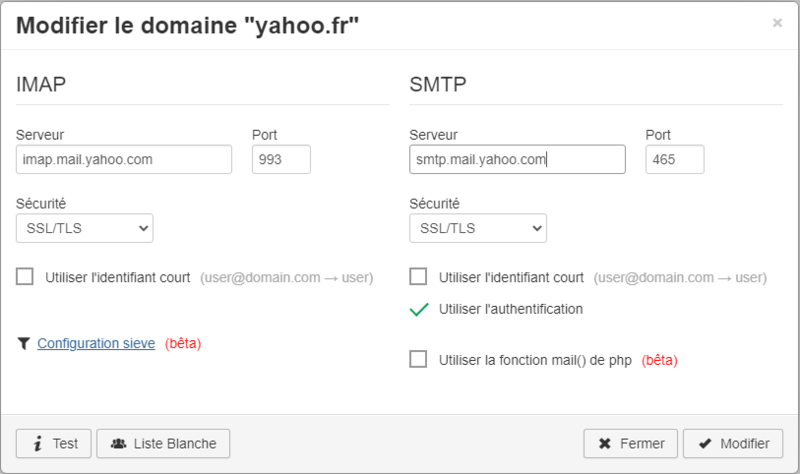The width and height of the screenshot is (800, 474).
Task: Open the IMAP Sécurité dropdown
Action: [x=84, y=228]
